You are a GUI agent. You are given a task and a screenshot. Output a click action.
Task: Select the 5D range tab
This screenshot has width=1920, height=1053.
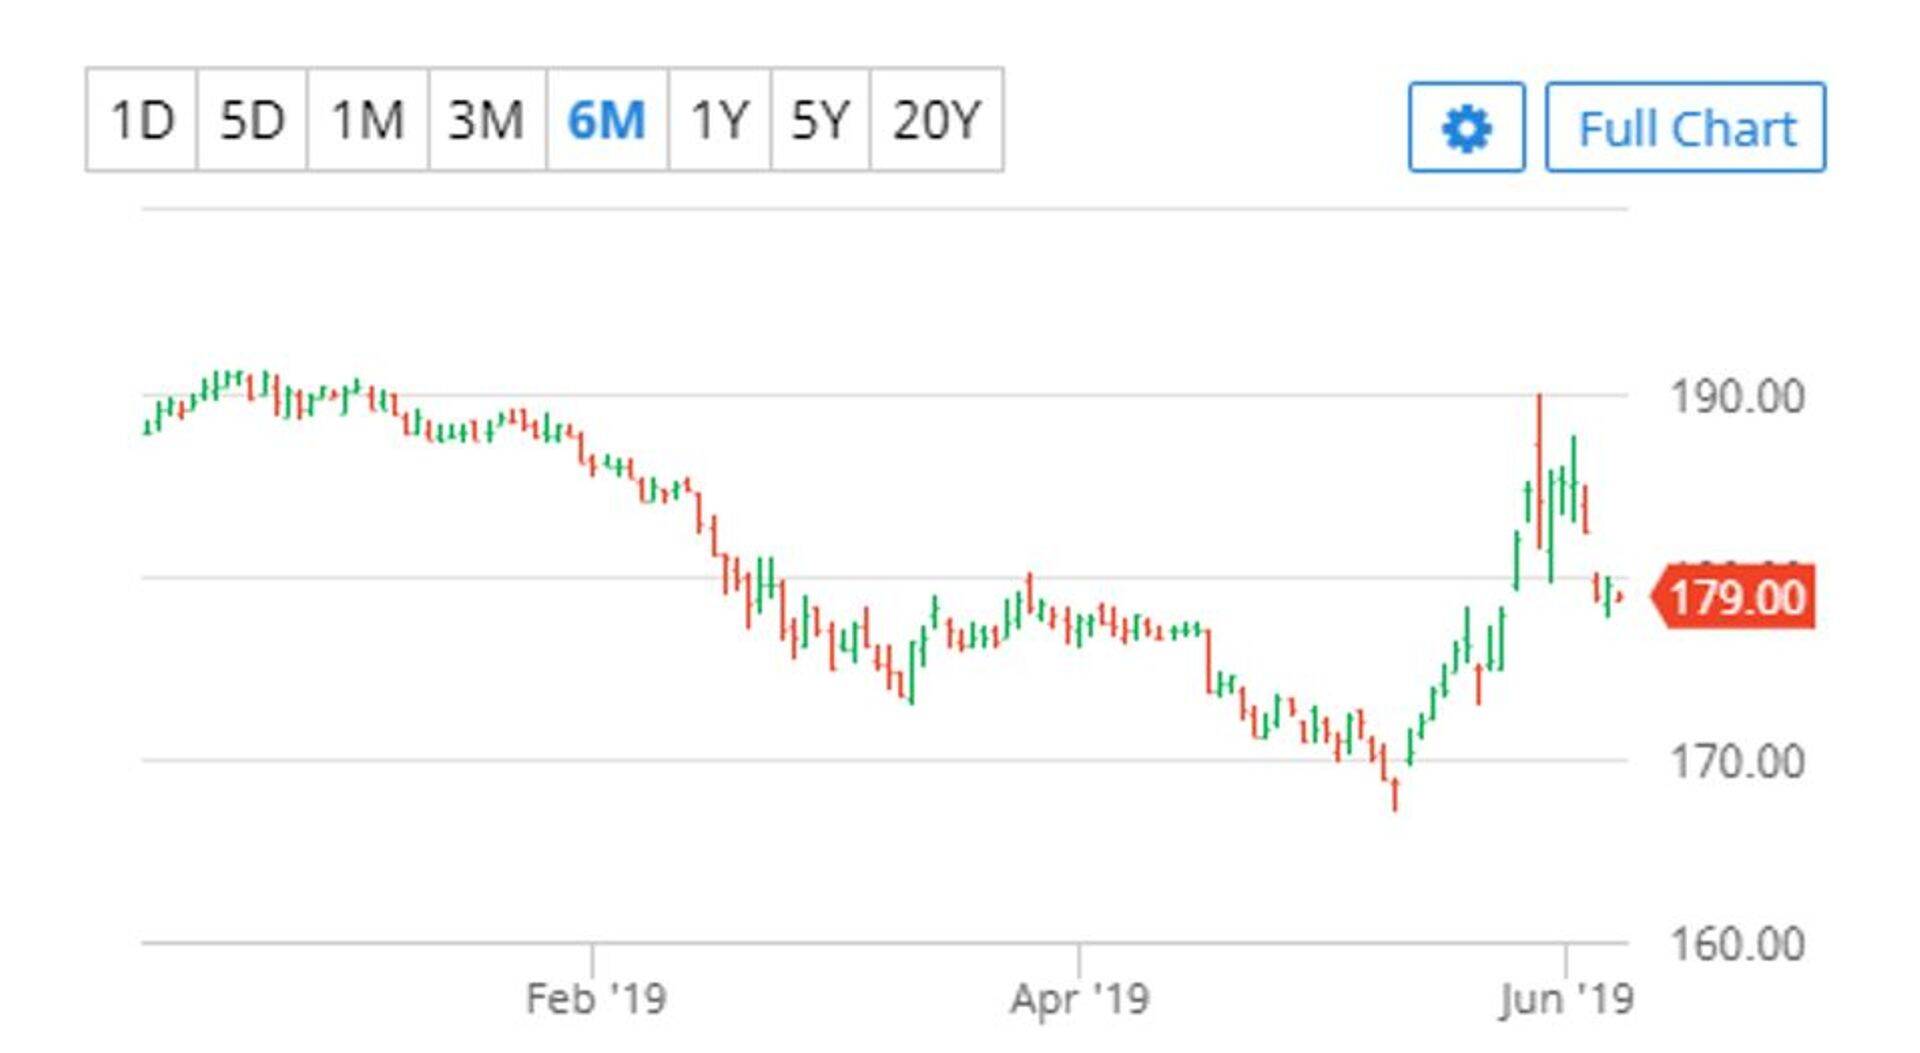pos(252,120)
